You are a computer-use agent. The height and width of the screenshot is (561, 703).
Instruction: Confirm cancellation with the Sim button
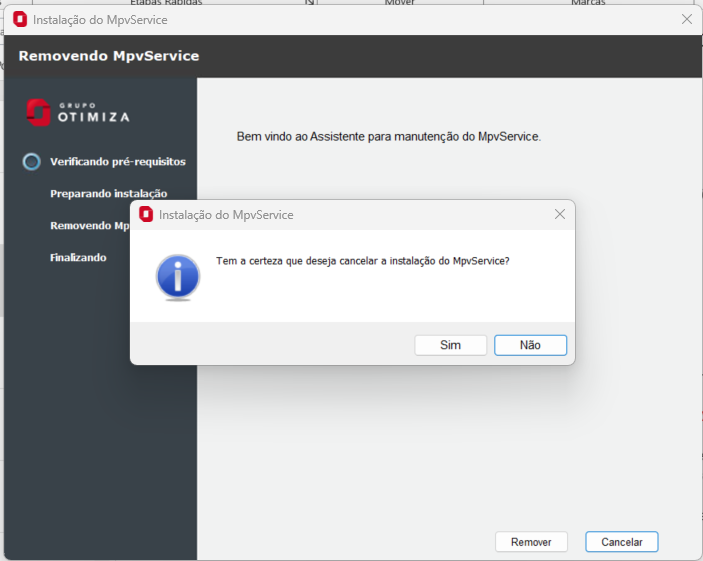click(450, 345)
